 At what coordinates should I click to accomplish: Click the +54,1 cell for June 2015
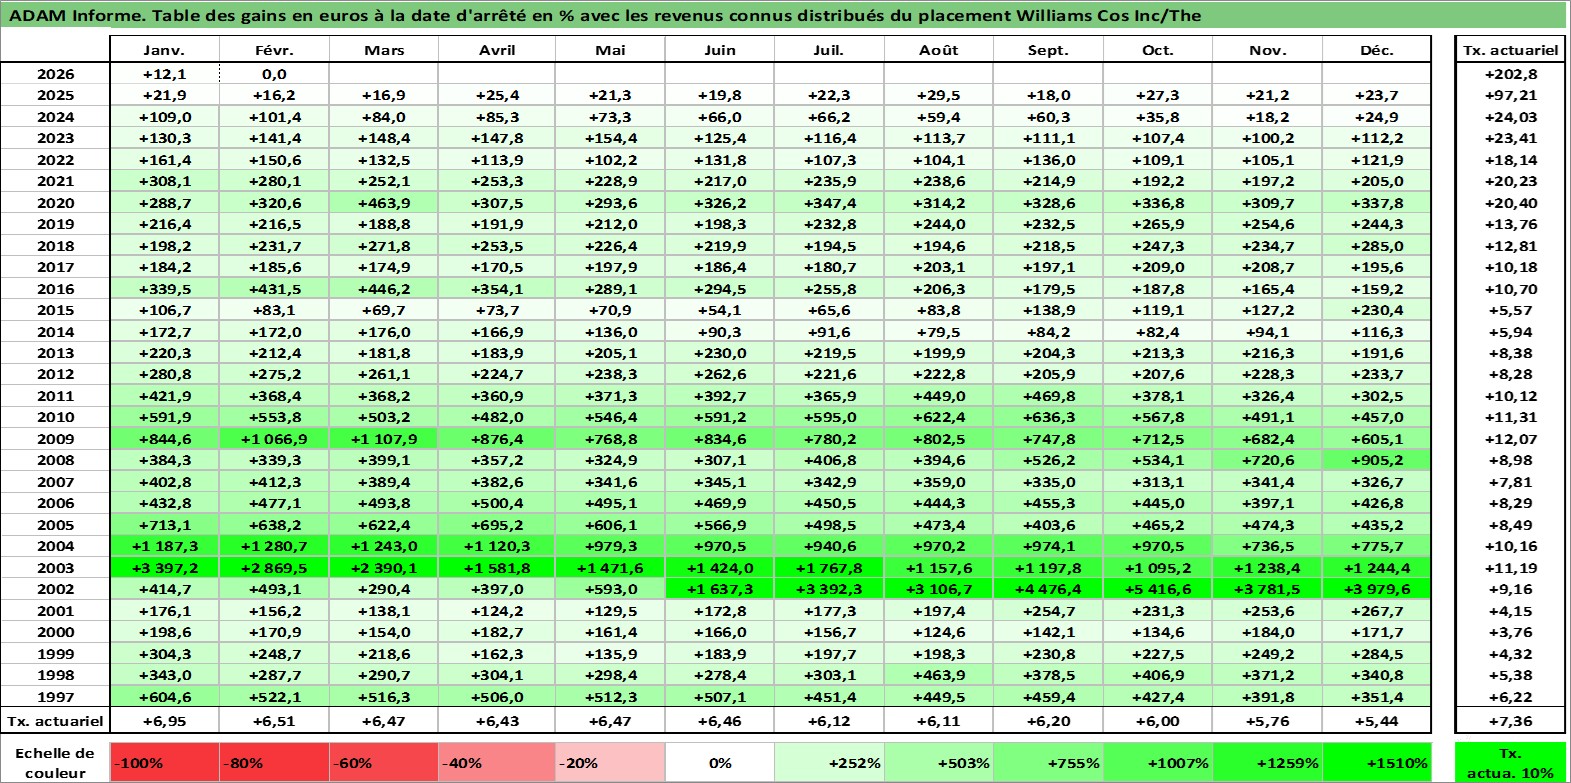tap(719, 310)
